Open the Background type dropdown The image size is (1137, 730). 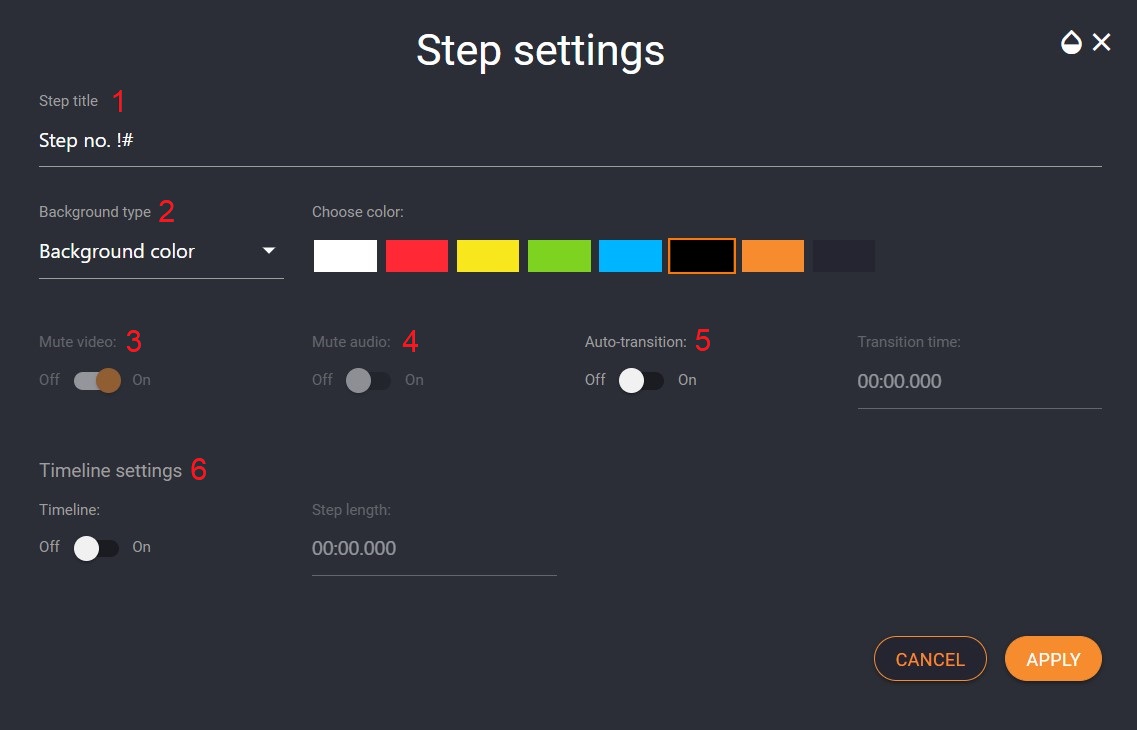point(161,252)
